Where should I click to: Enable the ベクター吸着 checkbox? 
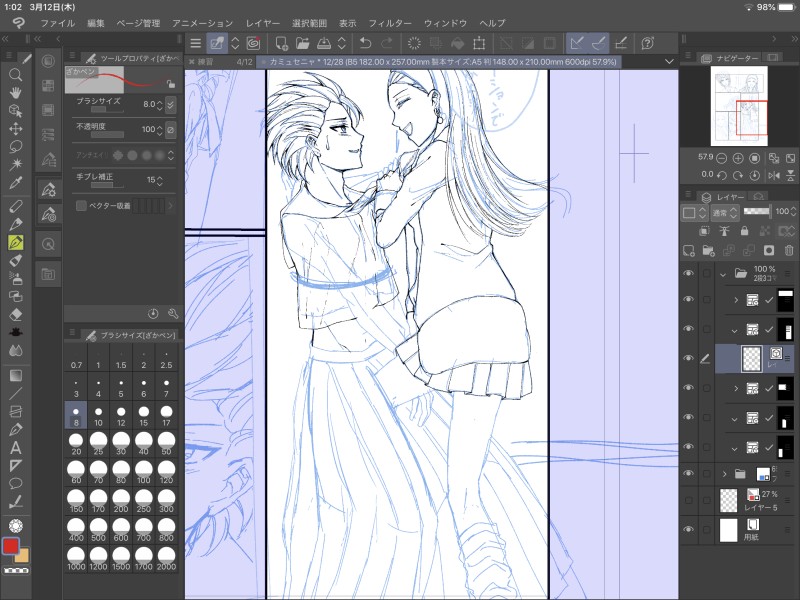(x=81, y=205)
